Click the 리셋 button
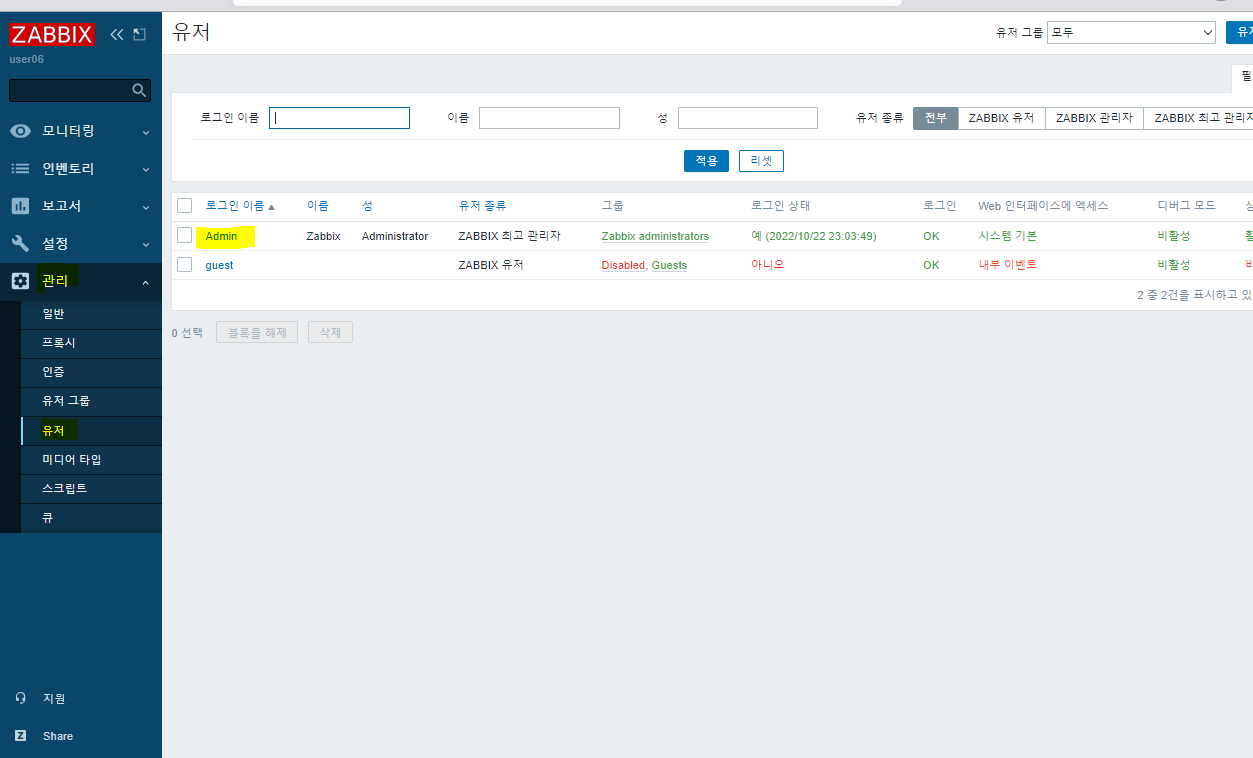1253x758 pixels. pos(761,161)
